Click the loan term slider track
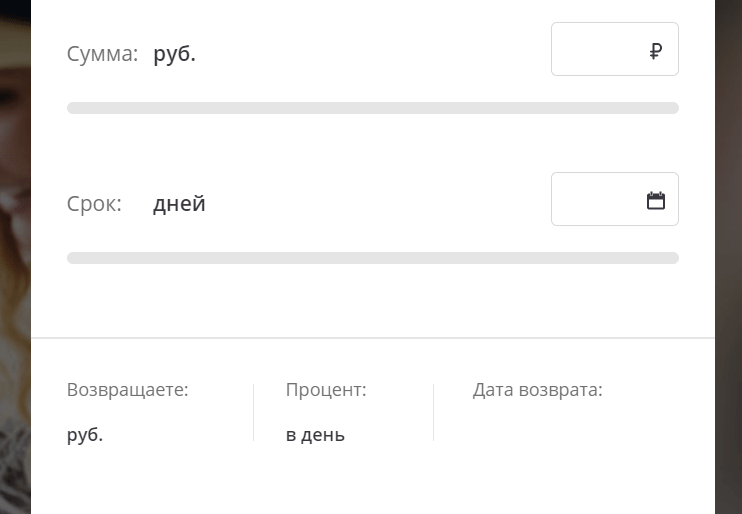Screen dimensions: 742x514 coord(372,258)
